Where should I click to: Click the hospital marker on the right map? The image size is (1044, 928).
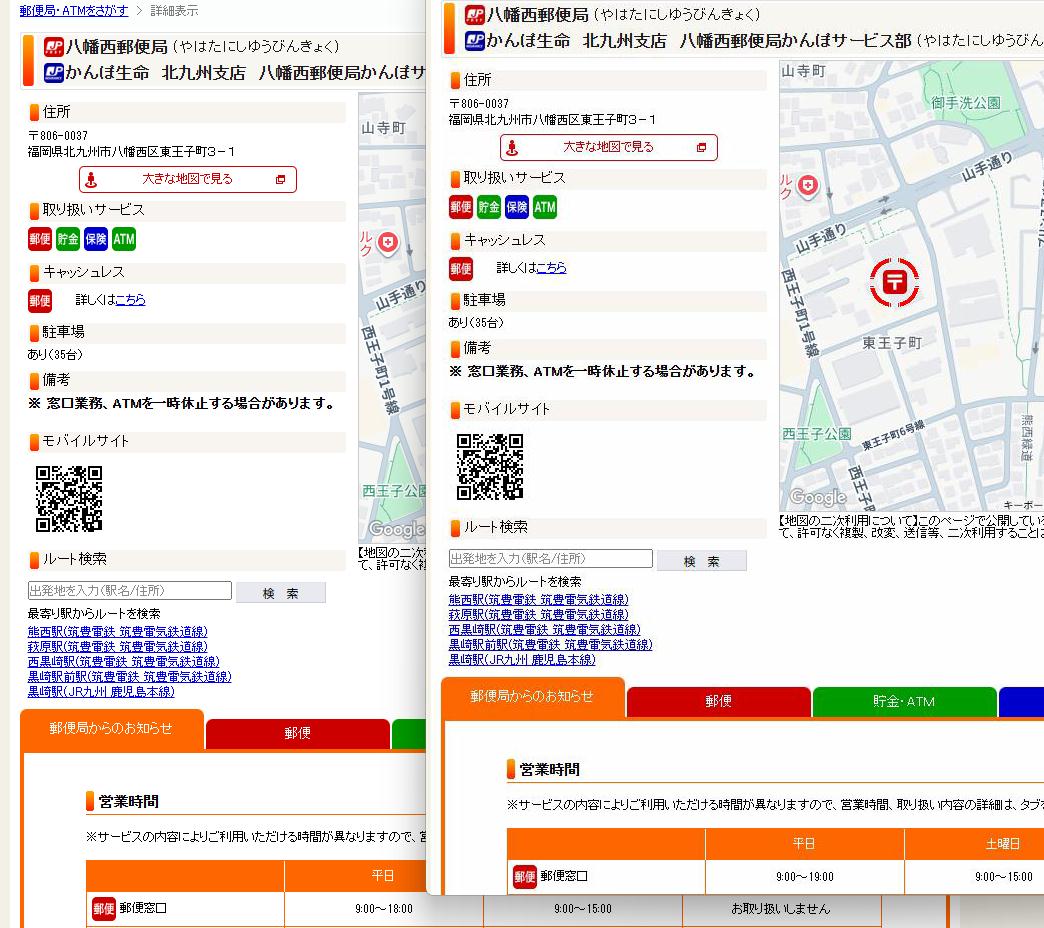808,186
